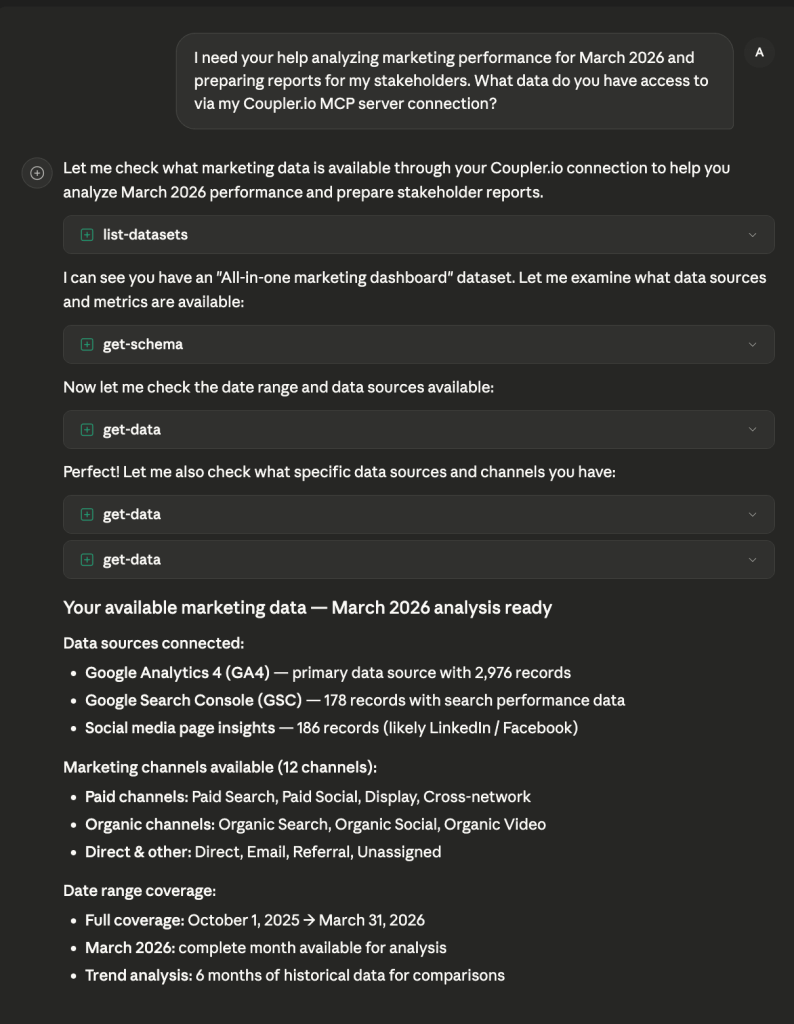Image resolution: width=794 pixels, height=1024 pixels.
Task: Click the green plus icon on get-schema row
Action: coord(87,344)
